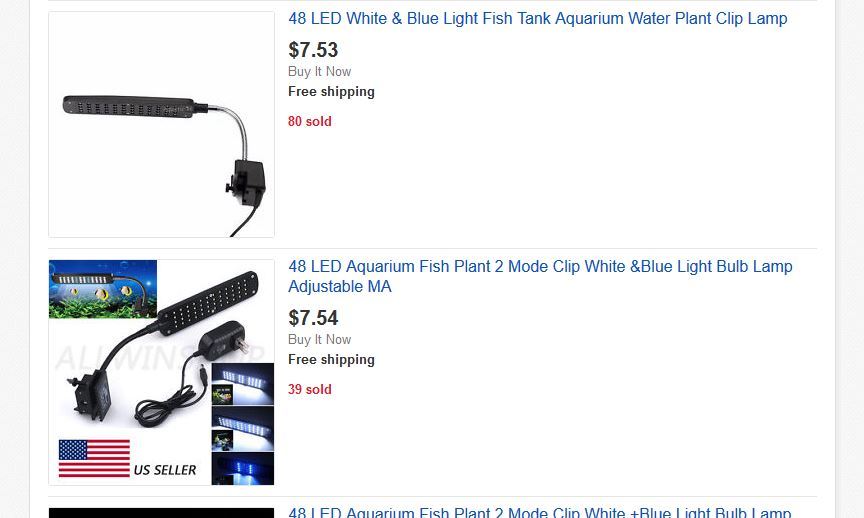Image resolution: width=864 pixels, height=518 pixels.
Task: Click Buy It Now under the $7.53 price
Action: [x=319, y=72]
